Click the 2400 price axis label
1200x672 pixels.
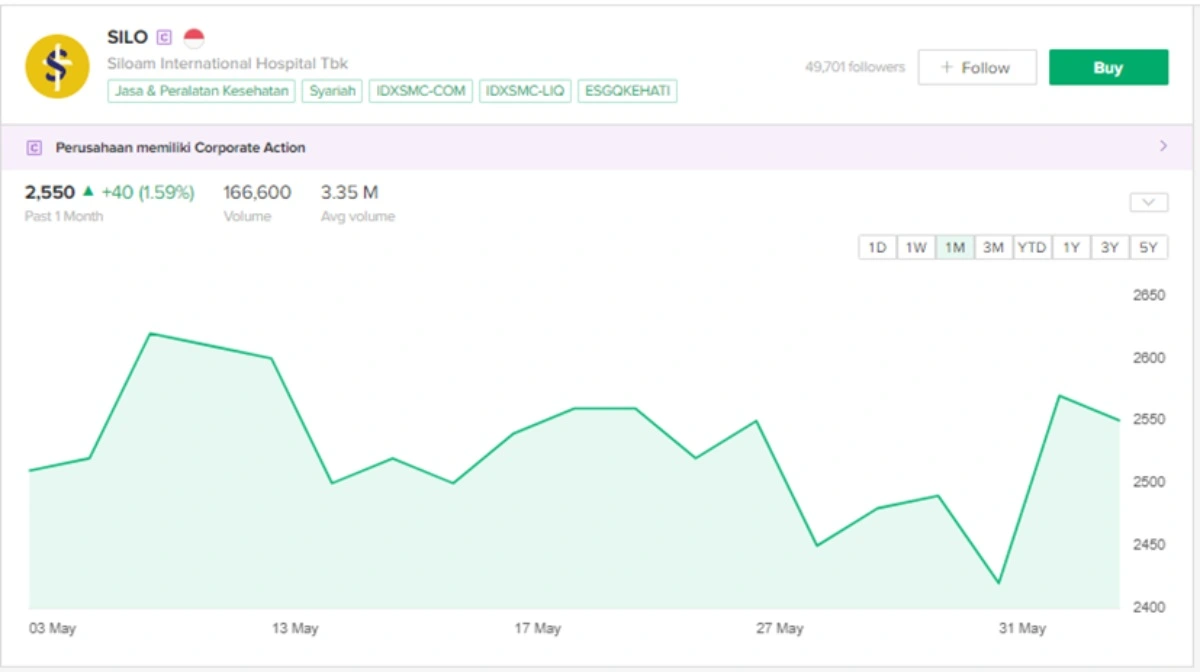(1149, 607)
